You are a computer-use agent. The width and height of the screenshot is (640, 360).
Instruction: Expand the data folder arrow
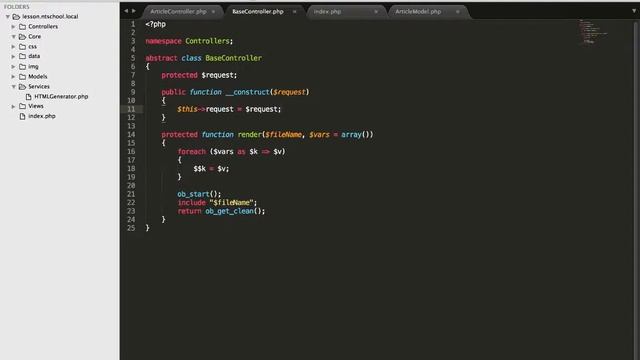(x=13, y=56)
